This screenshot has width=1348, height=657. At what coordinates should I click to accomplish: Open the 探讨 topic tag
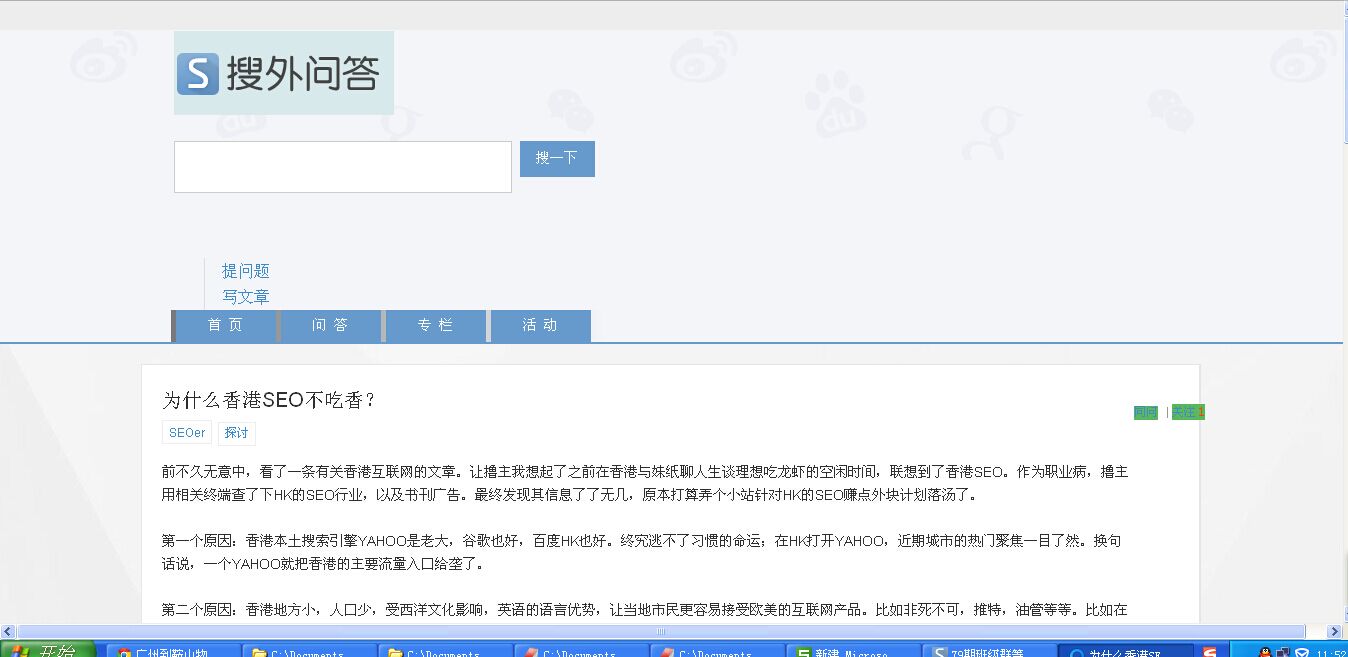coord(236,433)
